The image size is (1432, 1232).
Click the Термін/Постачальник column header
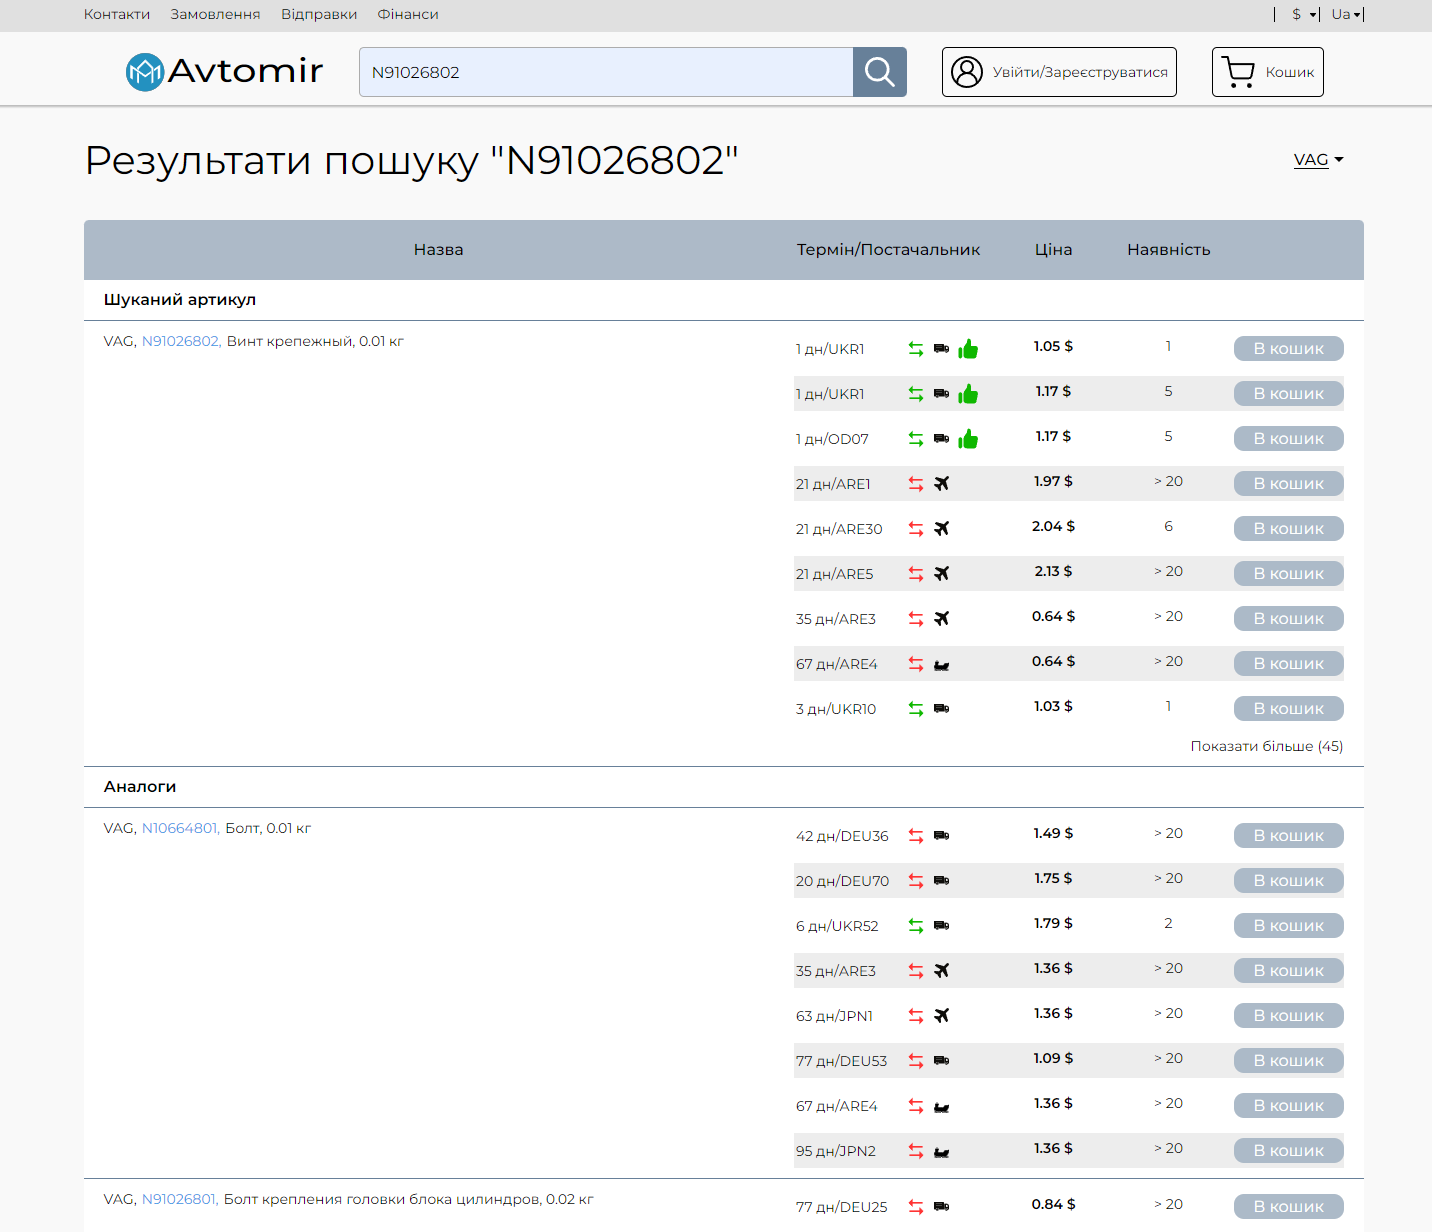[888, 250]
